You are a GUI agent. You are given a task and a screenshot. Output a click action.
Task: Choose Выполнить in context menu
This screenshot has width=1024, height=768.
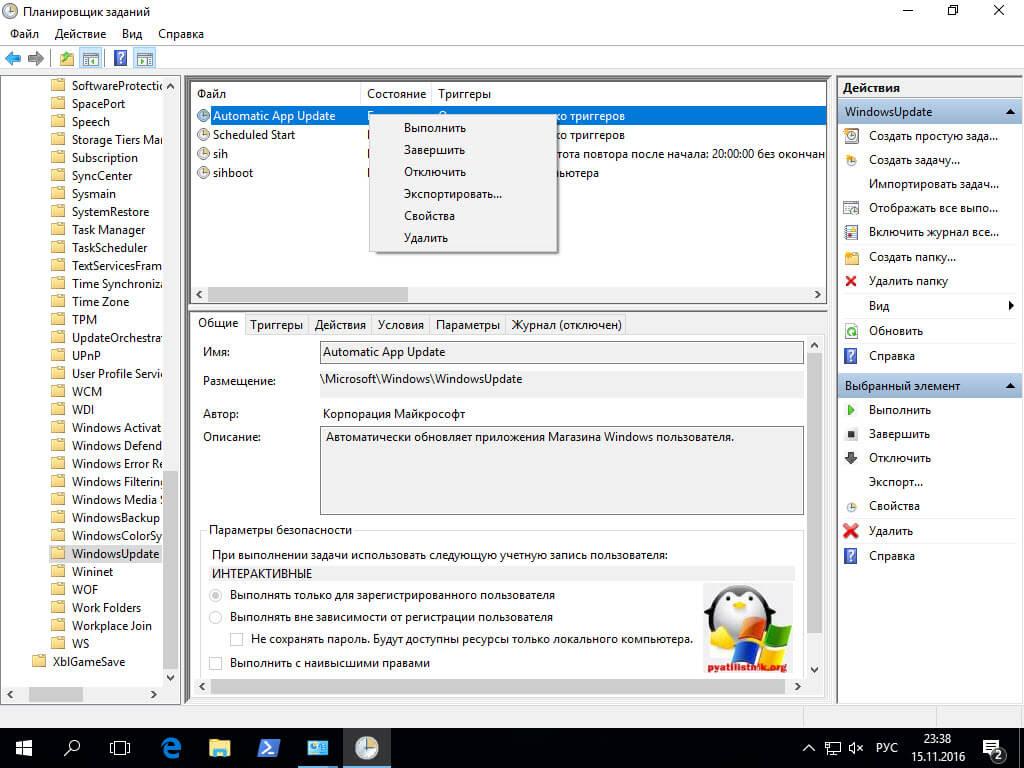pos(463,128)
